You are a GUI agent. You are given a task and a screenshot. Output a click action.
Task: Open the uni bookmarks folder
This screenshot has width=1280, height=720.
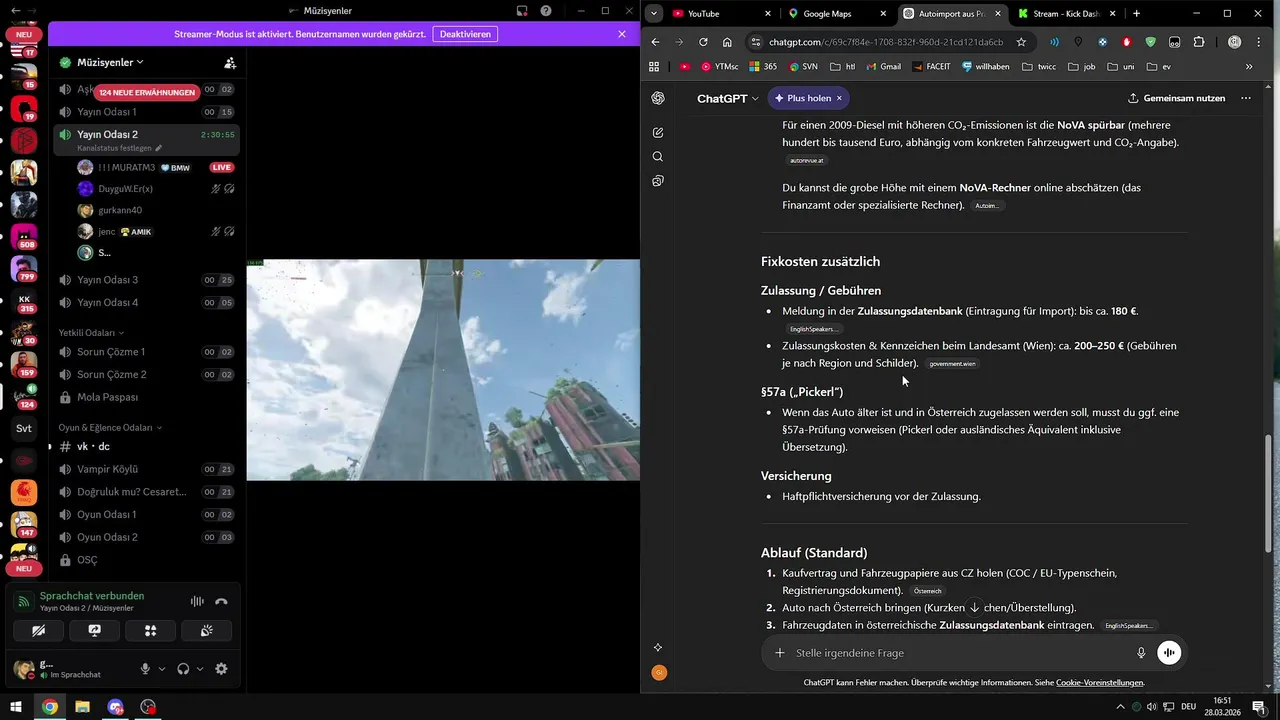1120,67
